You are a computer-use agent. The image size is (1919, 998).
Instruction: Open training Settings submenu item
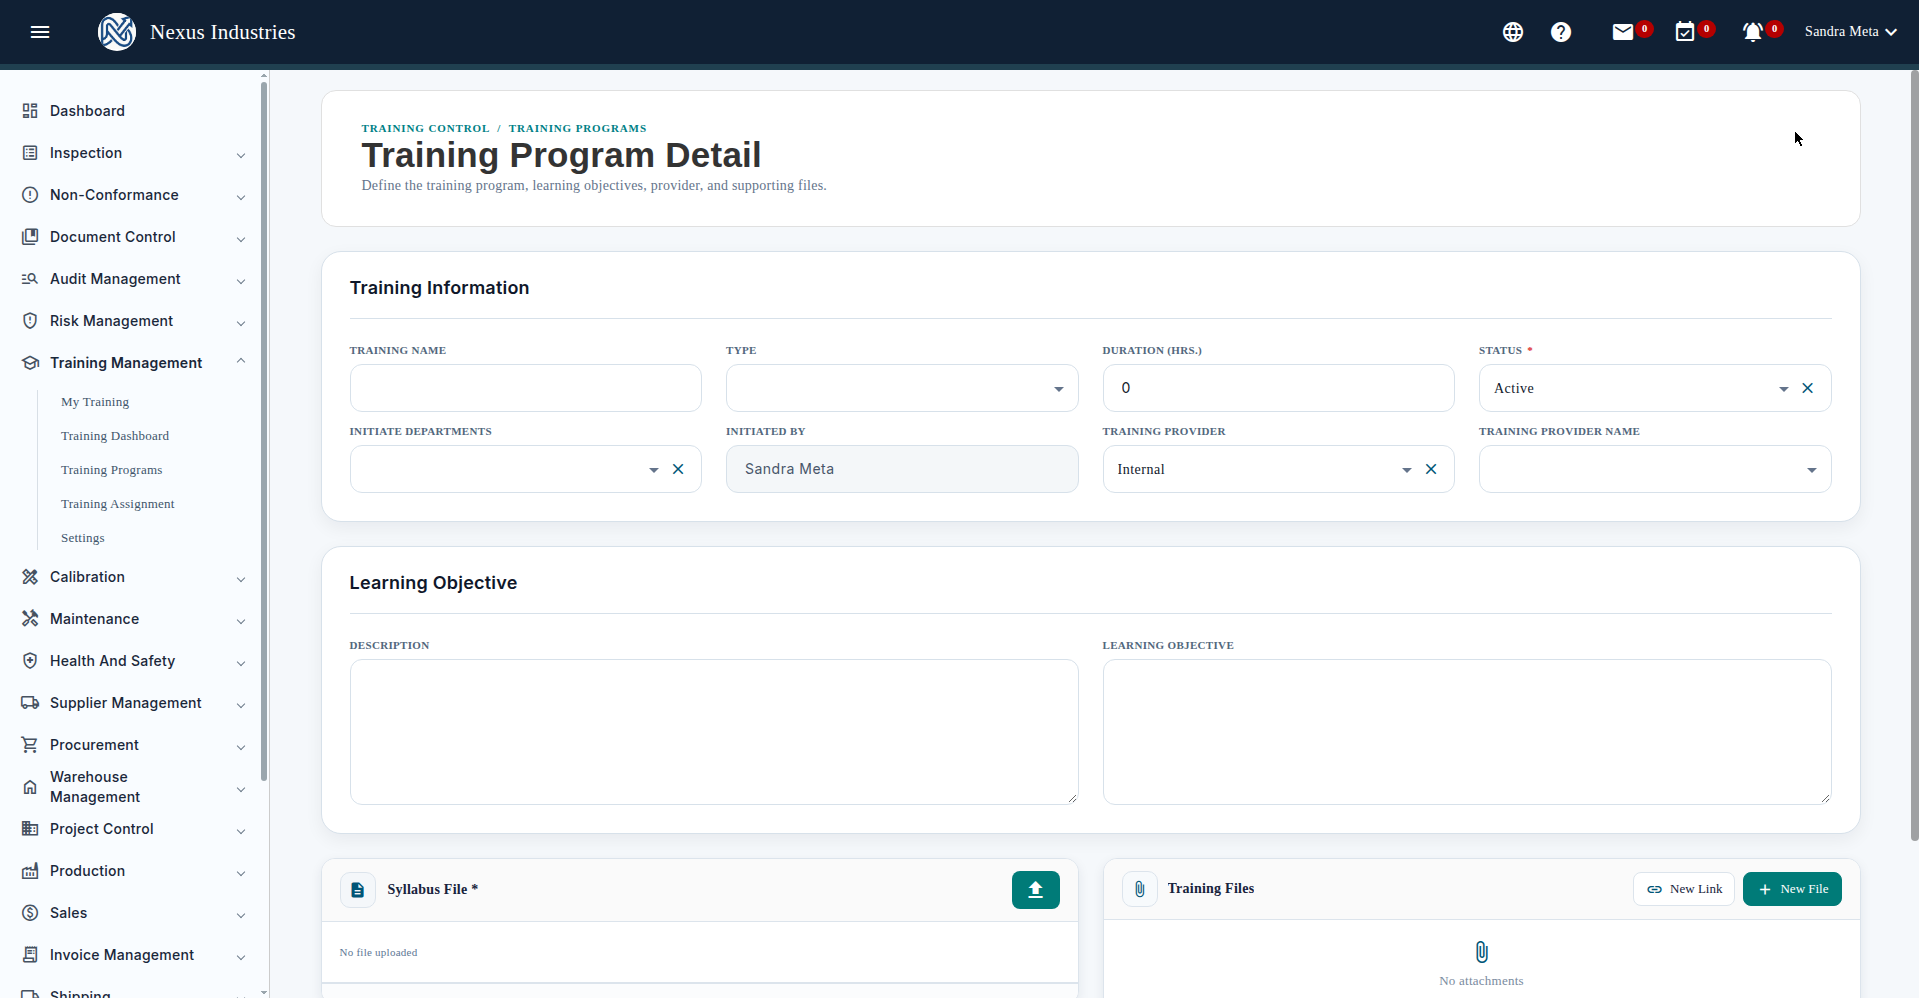click(82, 538)
